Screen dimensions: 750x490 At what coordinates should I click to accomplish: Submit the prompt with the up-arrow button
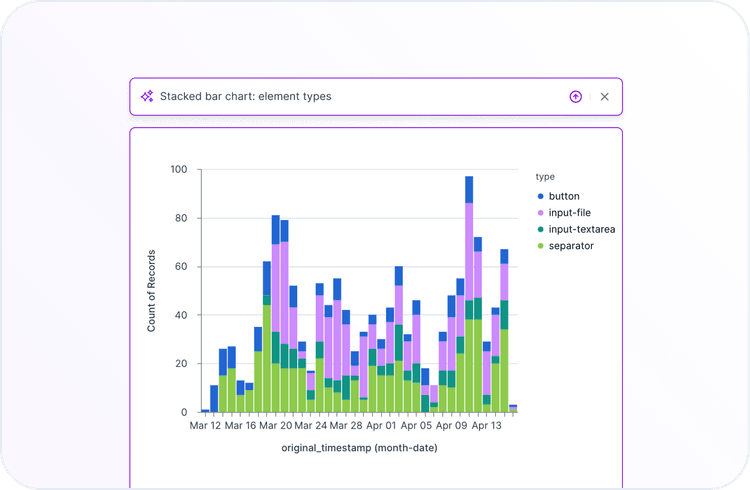coord(575,97)
